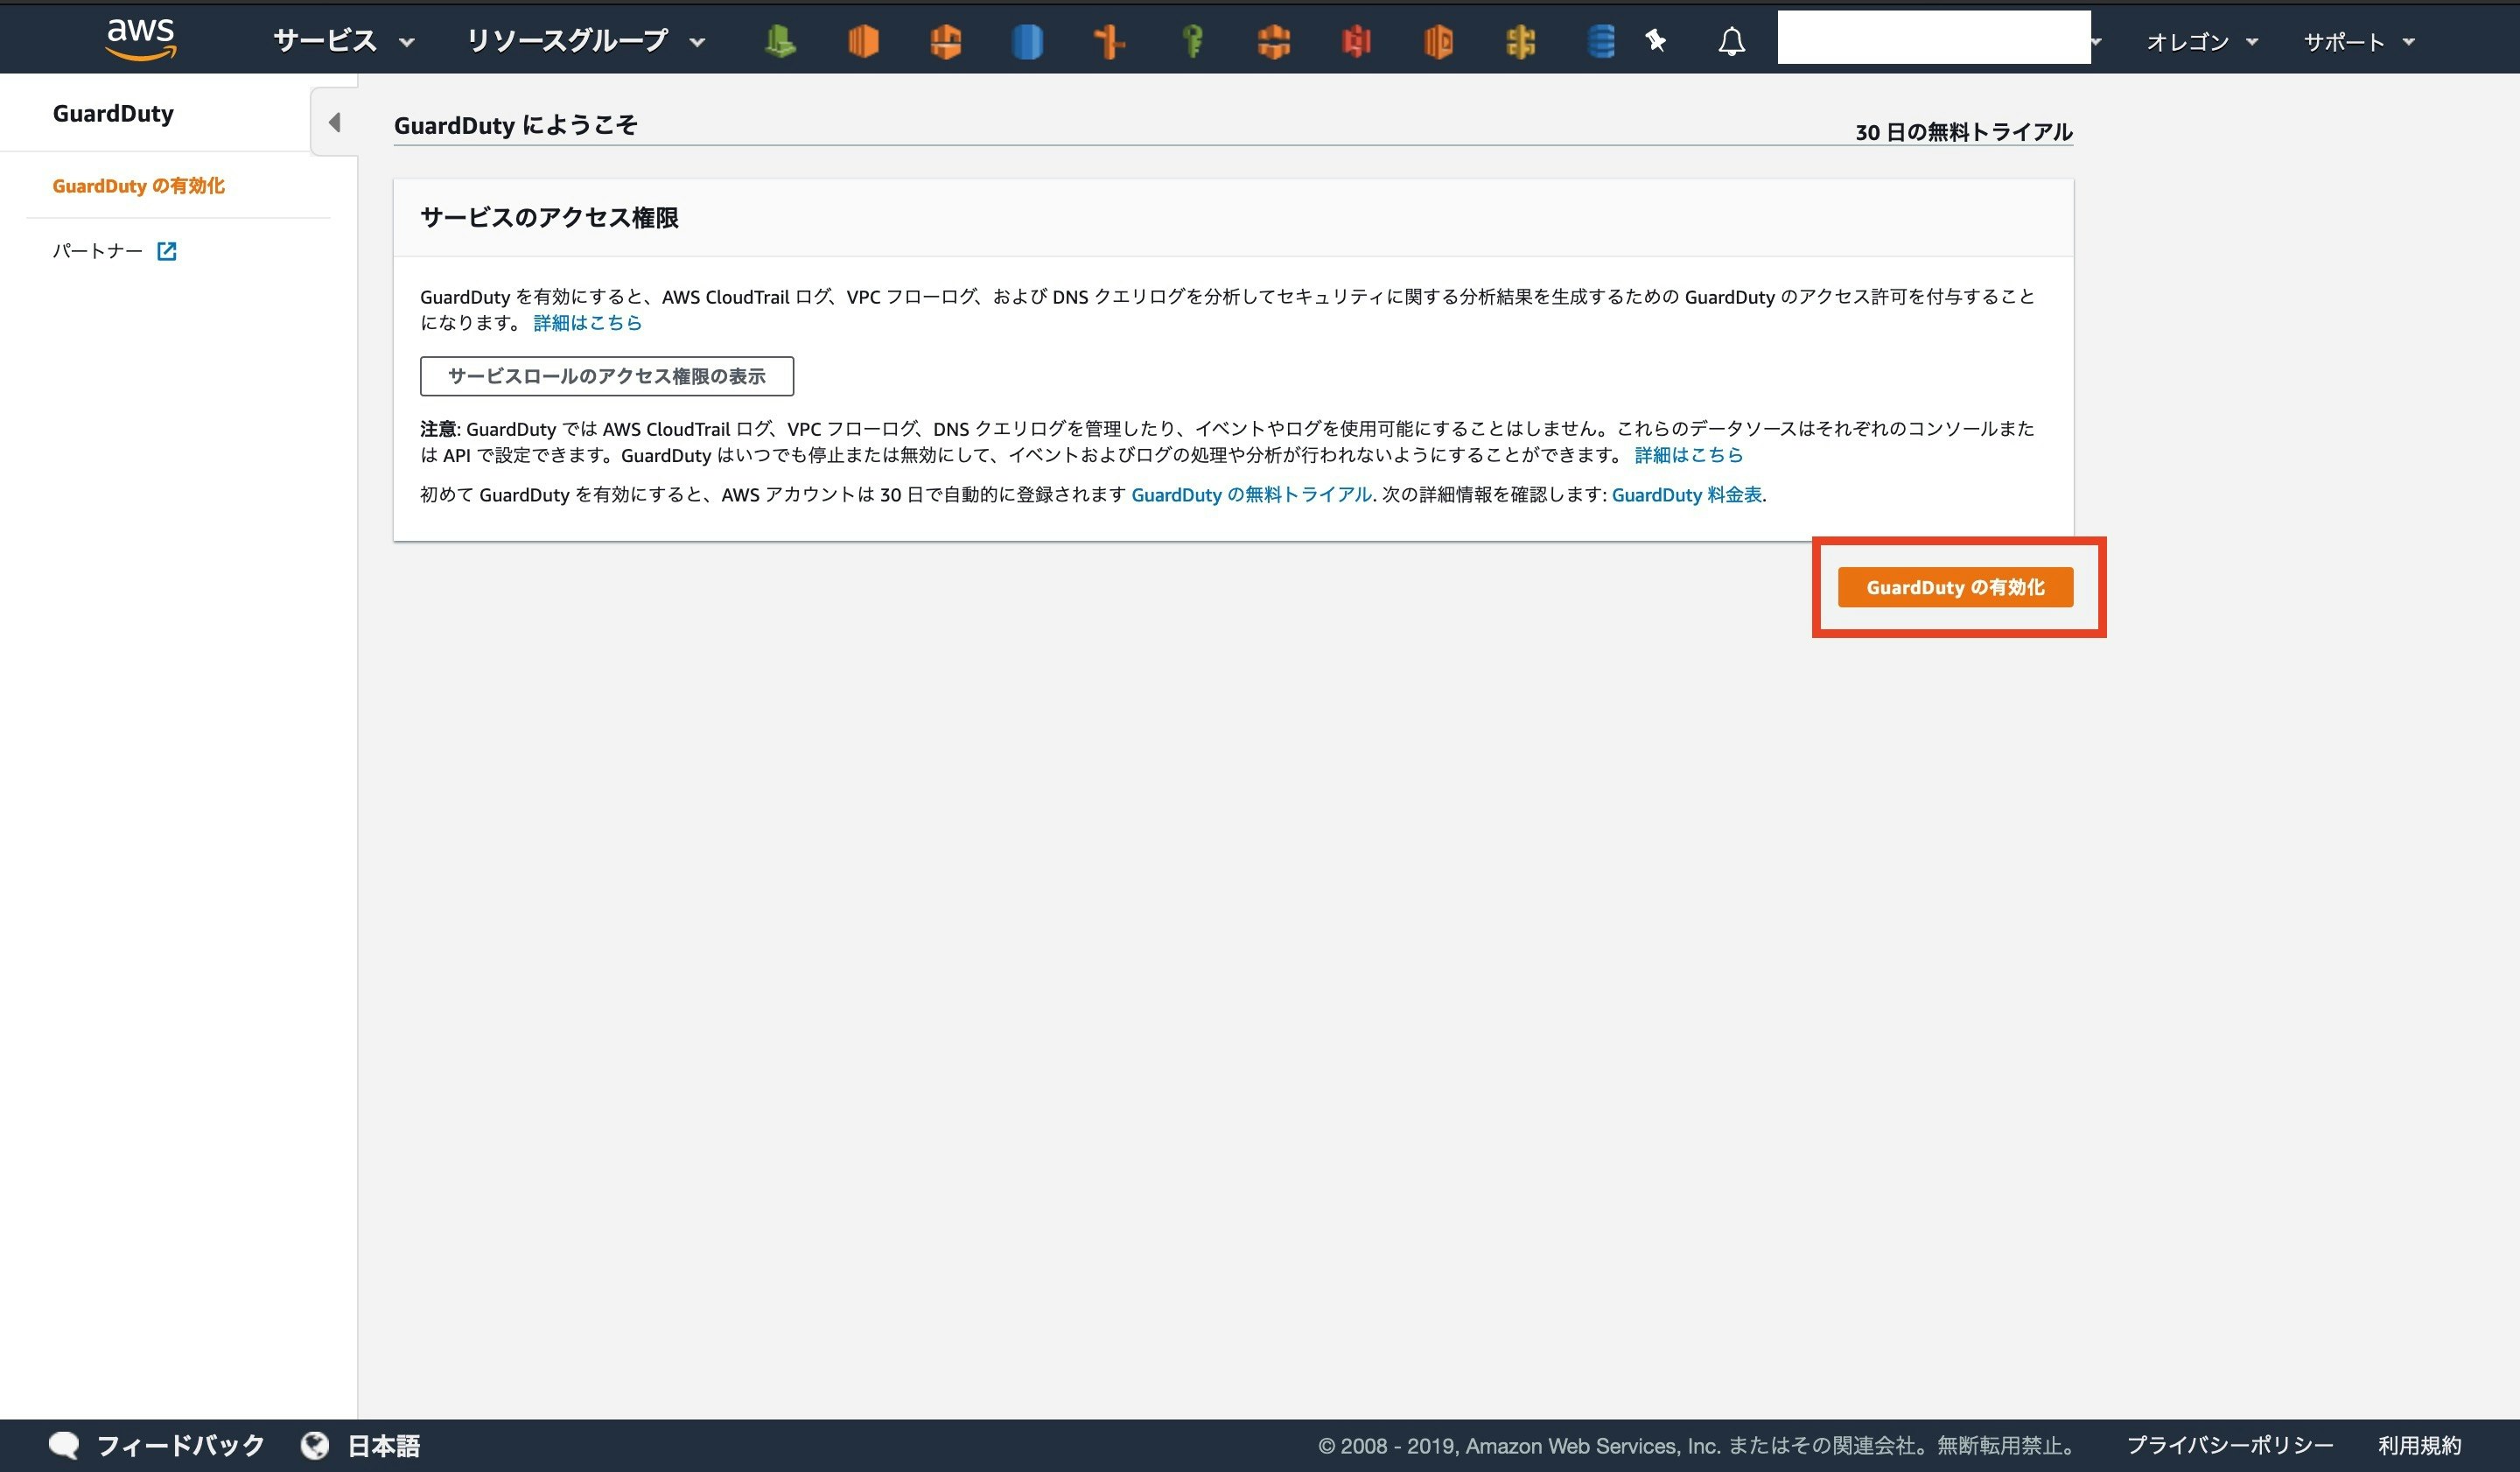2520x1472 pixels.
Task: Open the blue DynamoDB stacked-disk shortcut icon
Action: (1601, 41)
